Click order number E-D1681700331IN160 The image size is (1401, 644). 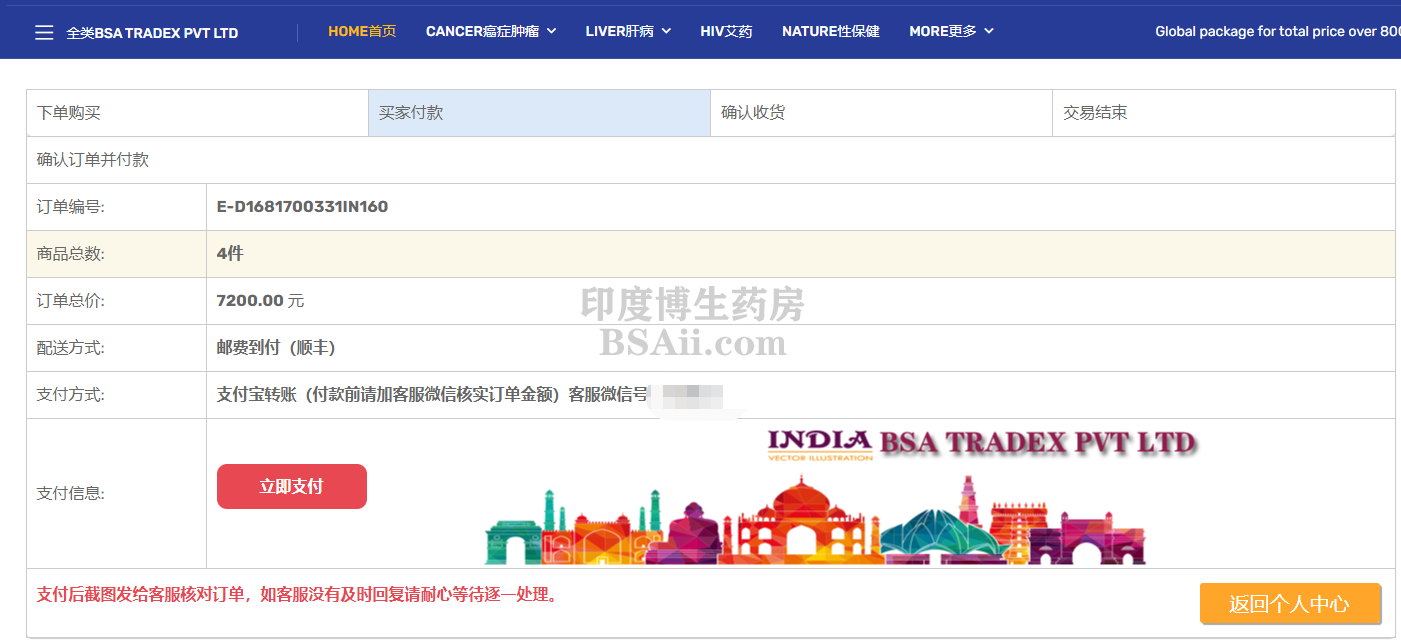pos(302,207)
